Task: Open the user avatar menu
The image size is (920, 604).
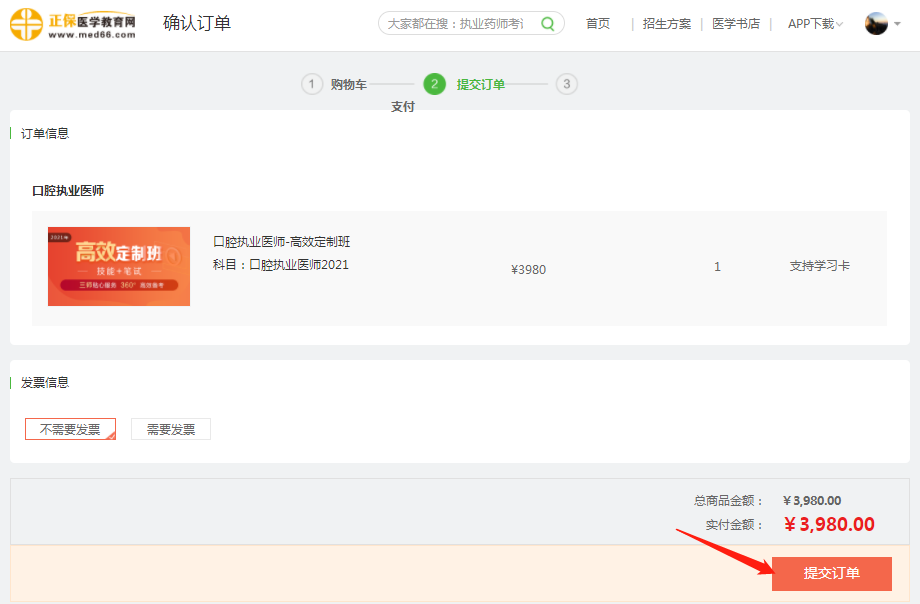Action: click(876, 24)
